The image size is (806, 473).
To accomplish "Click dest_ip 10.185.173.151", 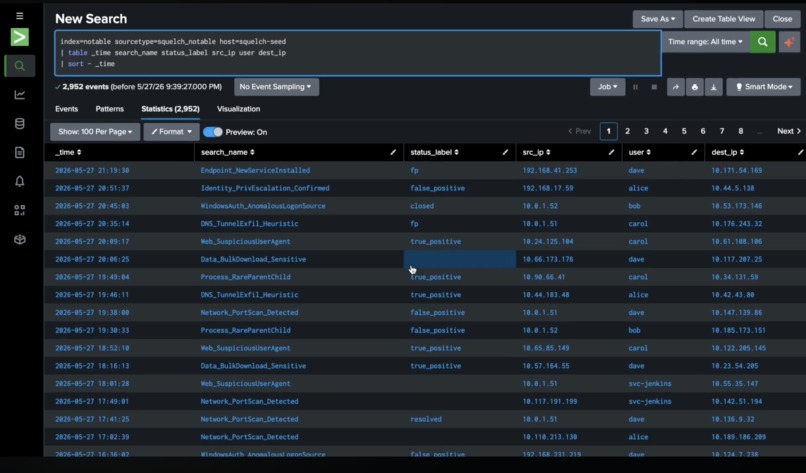I will click(738, 330).
